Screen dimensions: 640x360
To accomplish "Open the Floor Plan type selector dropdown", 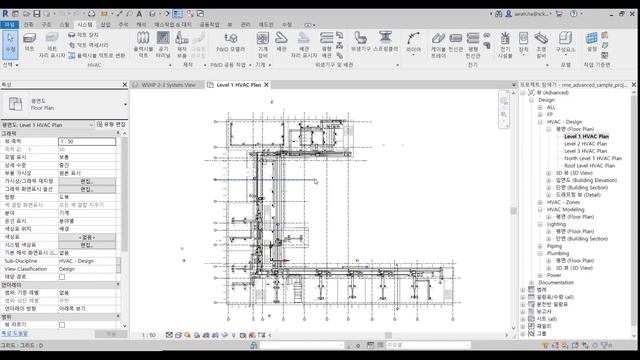I will pyautogui.click(x=125, y=104).
